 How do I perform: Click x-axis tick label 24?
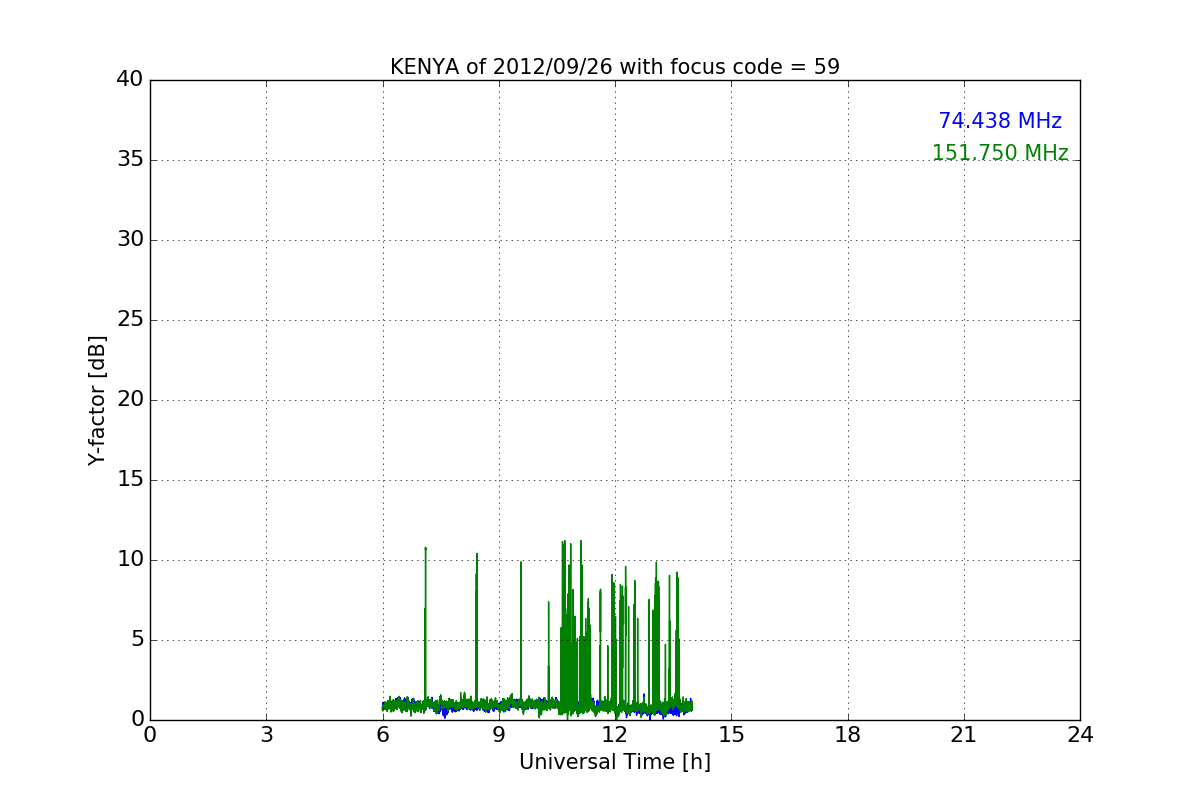pos(1080,735)
